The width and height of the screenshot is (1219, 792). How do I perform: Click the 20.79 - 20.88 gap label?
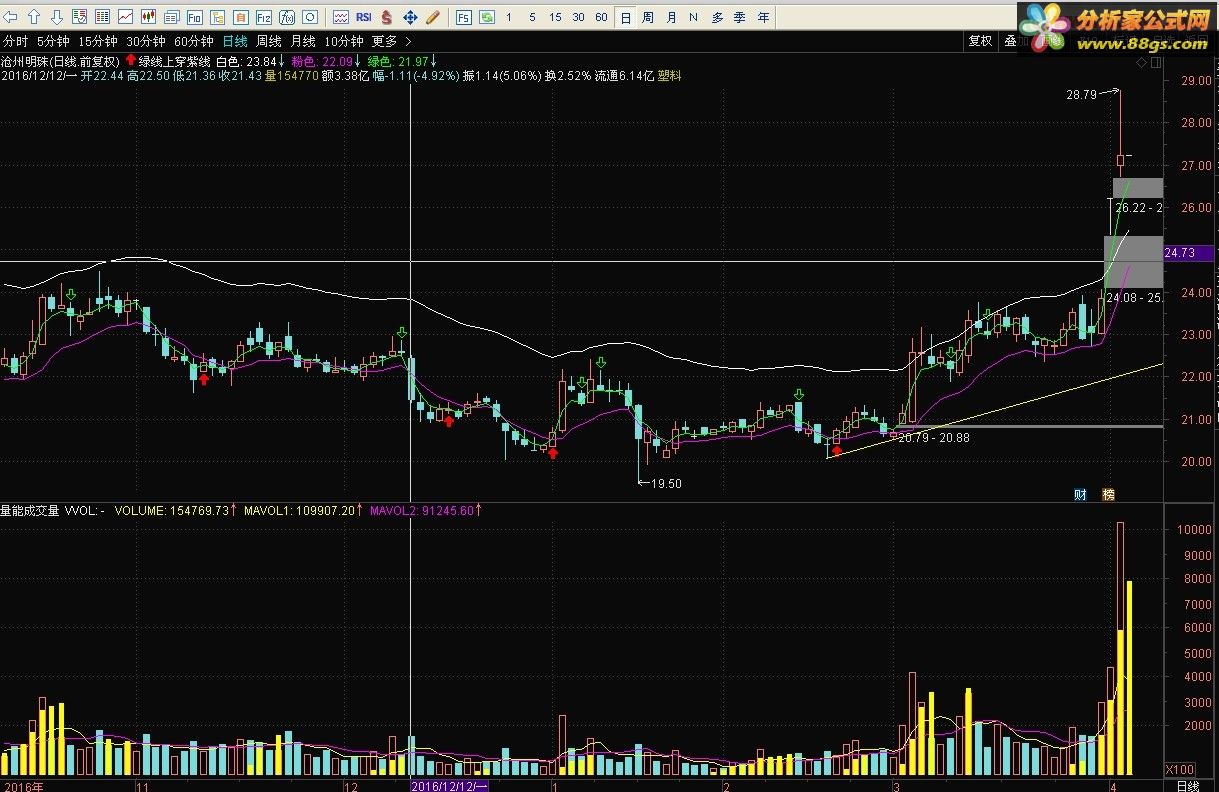(934, 437)
